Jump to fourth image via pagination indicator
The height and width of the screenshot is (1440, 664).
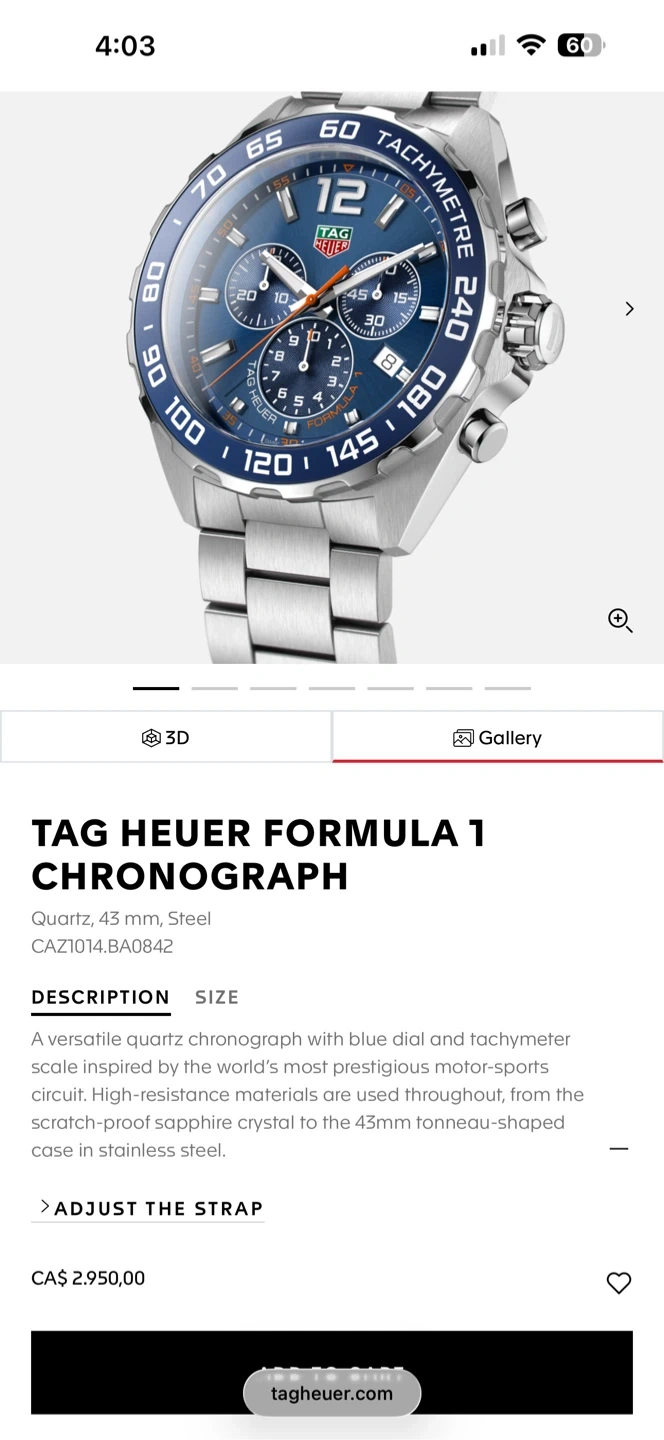click(332, 688)
